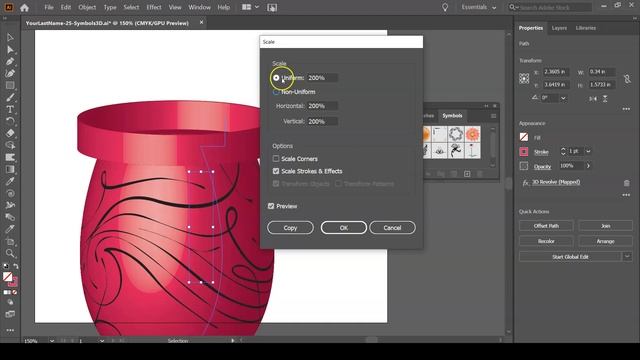Select the Paintbrush tool
The image size is (640, 360).
10,98
